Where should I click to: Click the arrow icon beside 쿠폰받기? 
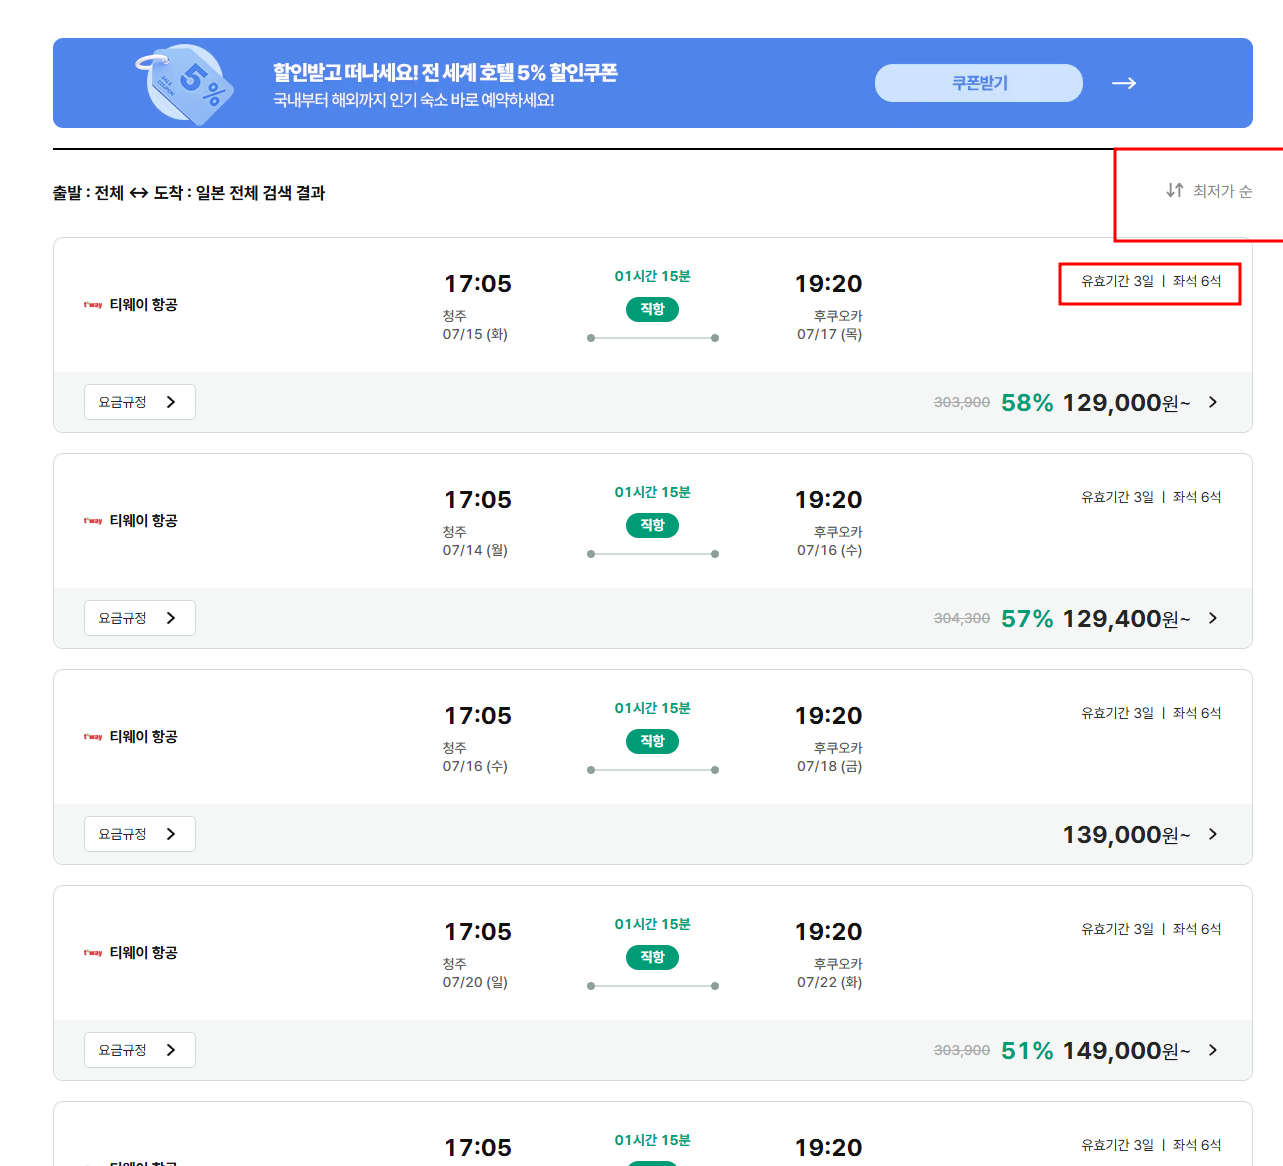click(1124, 83)
